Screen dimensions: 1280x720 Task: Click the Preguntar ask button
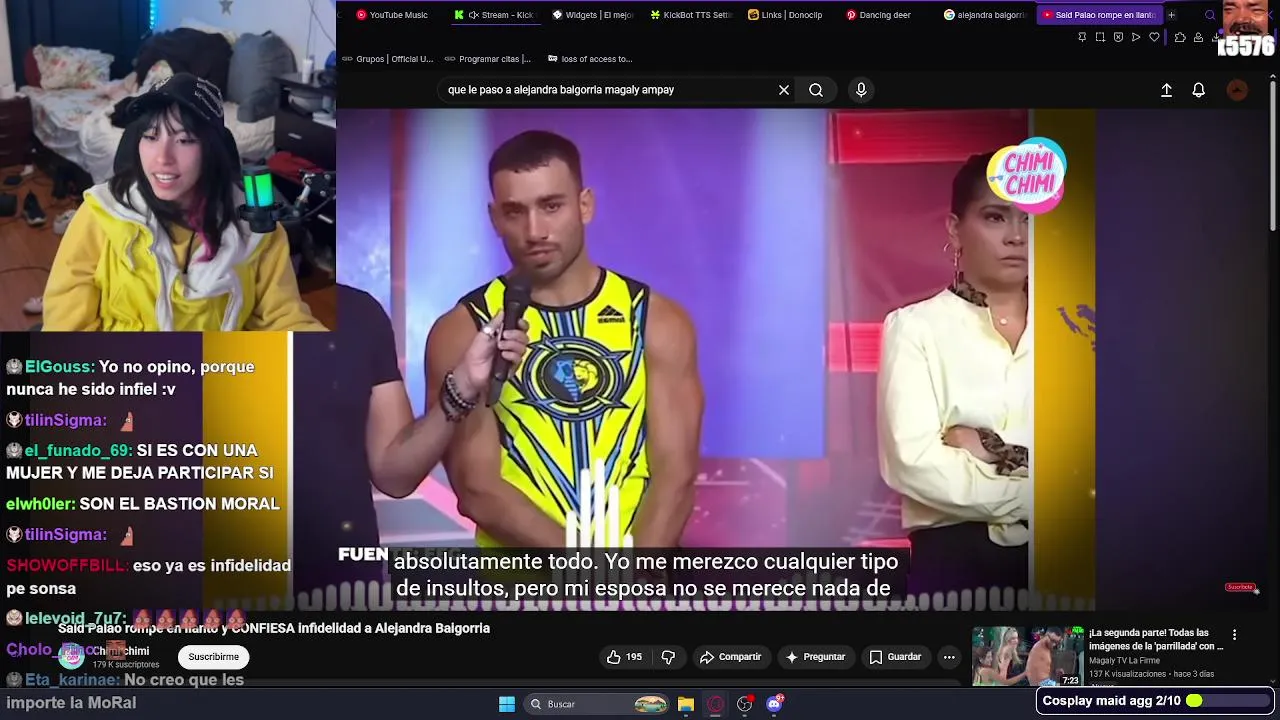coord(815,657)
